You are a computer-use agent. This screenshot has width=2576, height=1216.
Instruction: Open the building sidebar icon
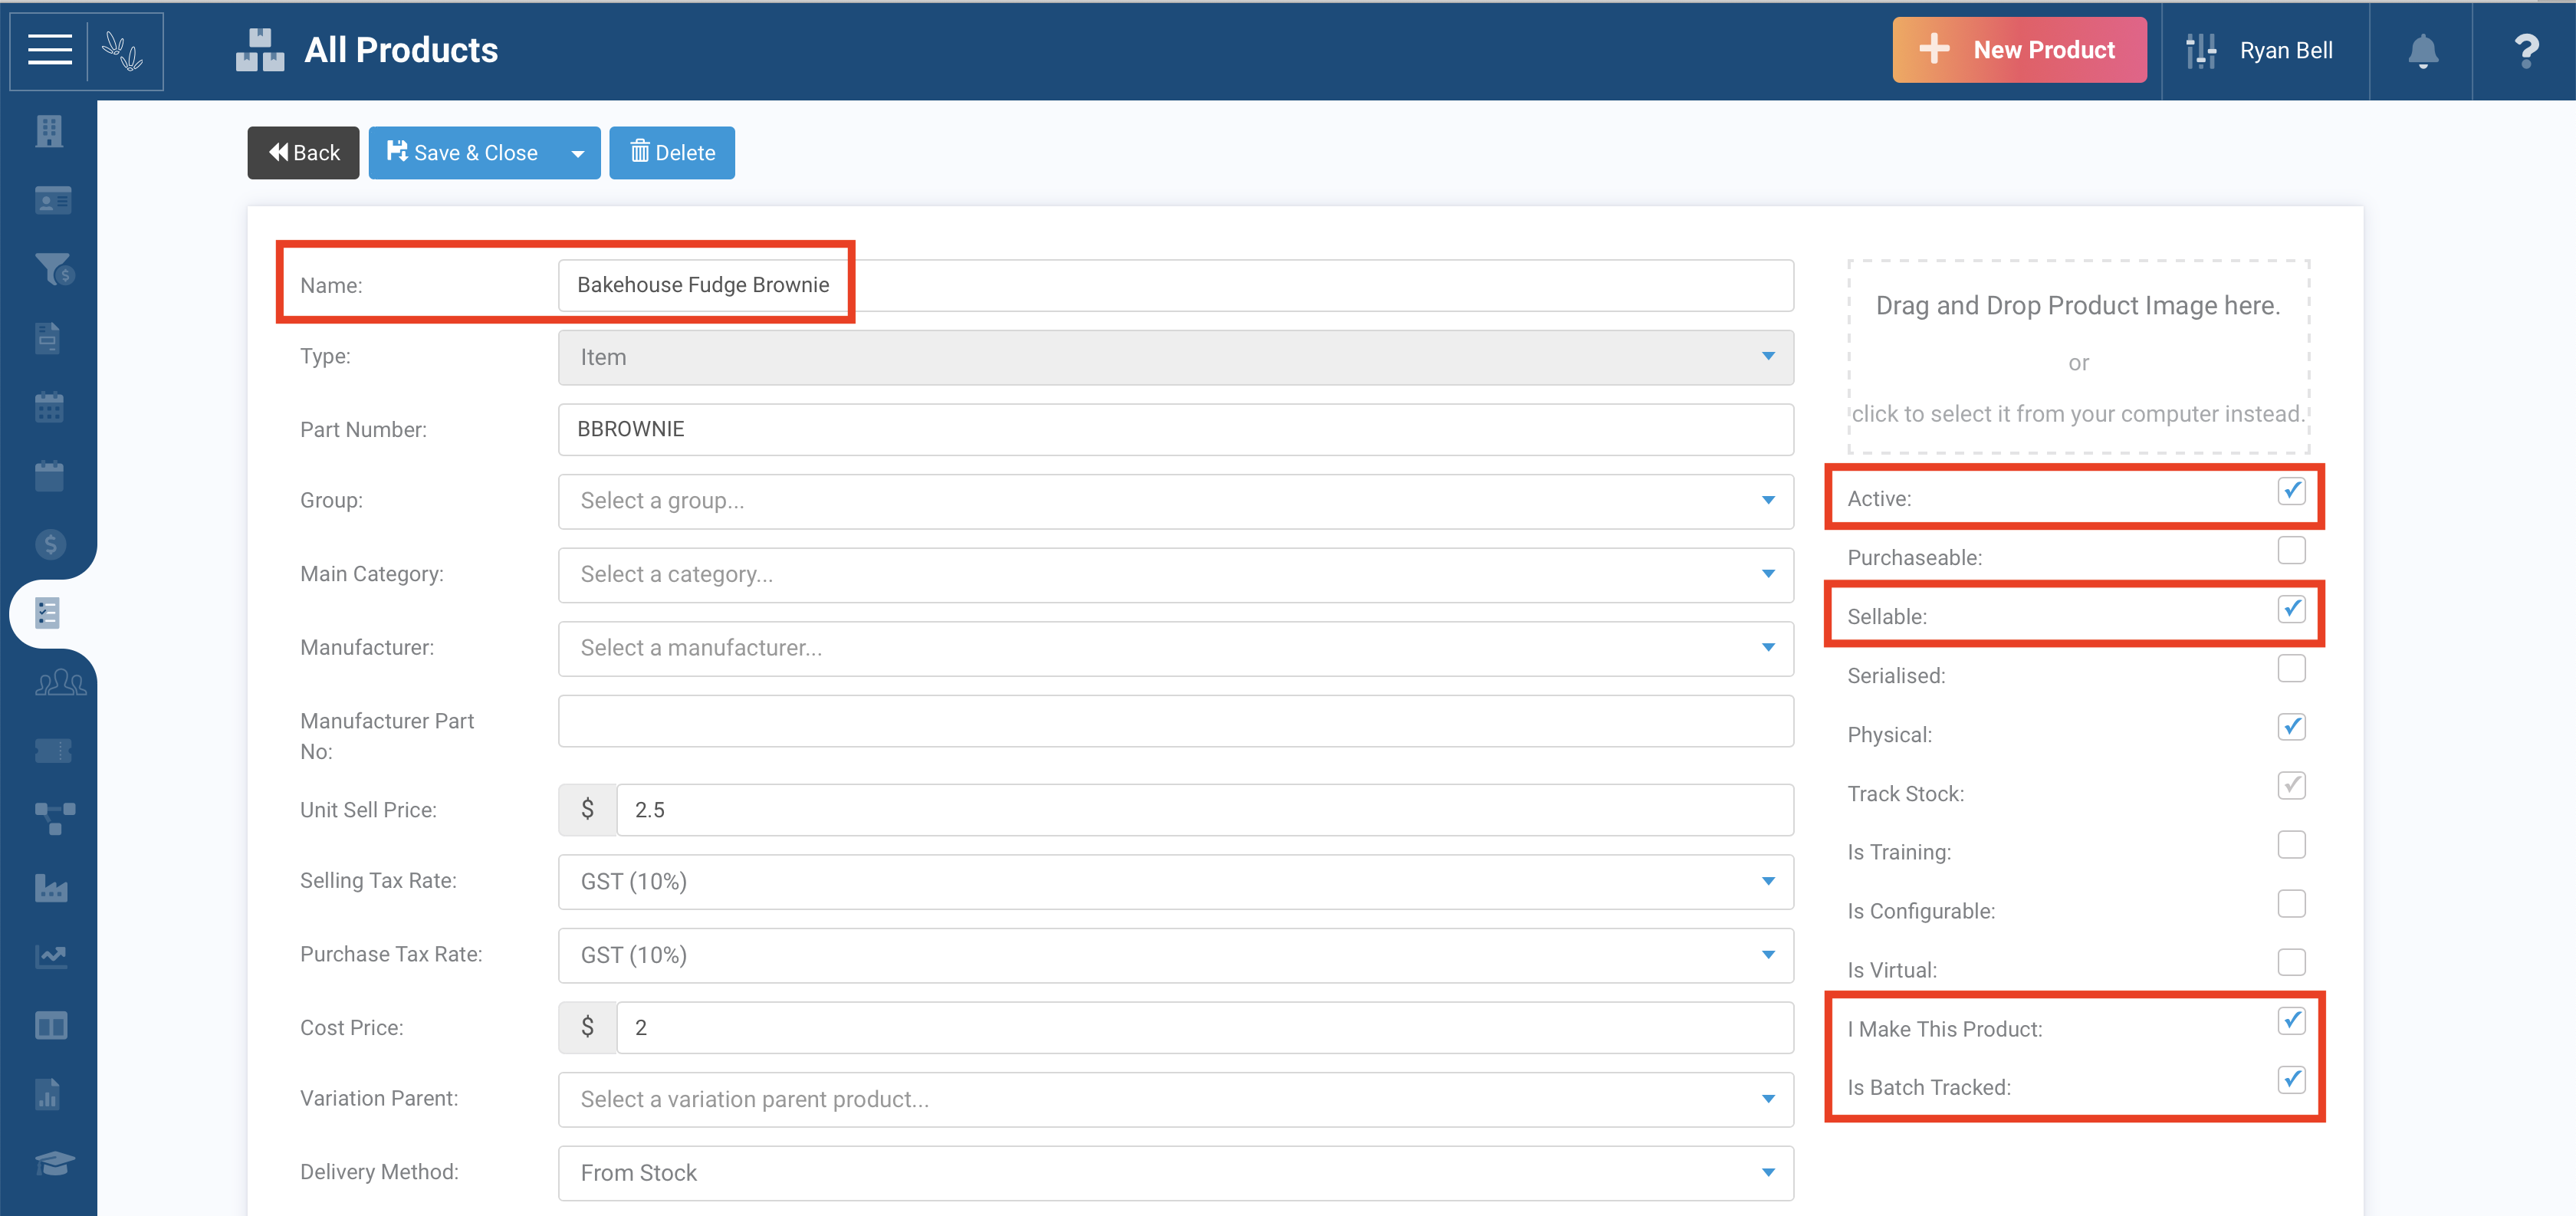click(x=49, y=131)
